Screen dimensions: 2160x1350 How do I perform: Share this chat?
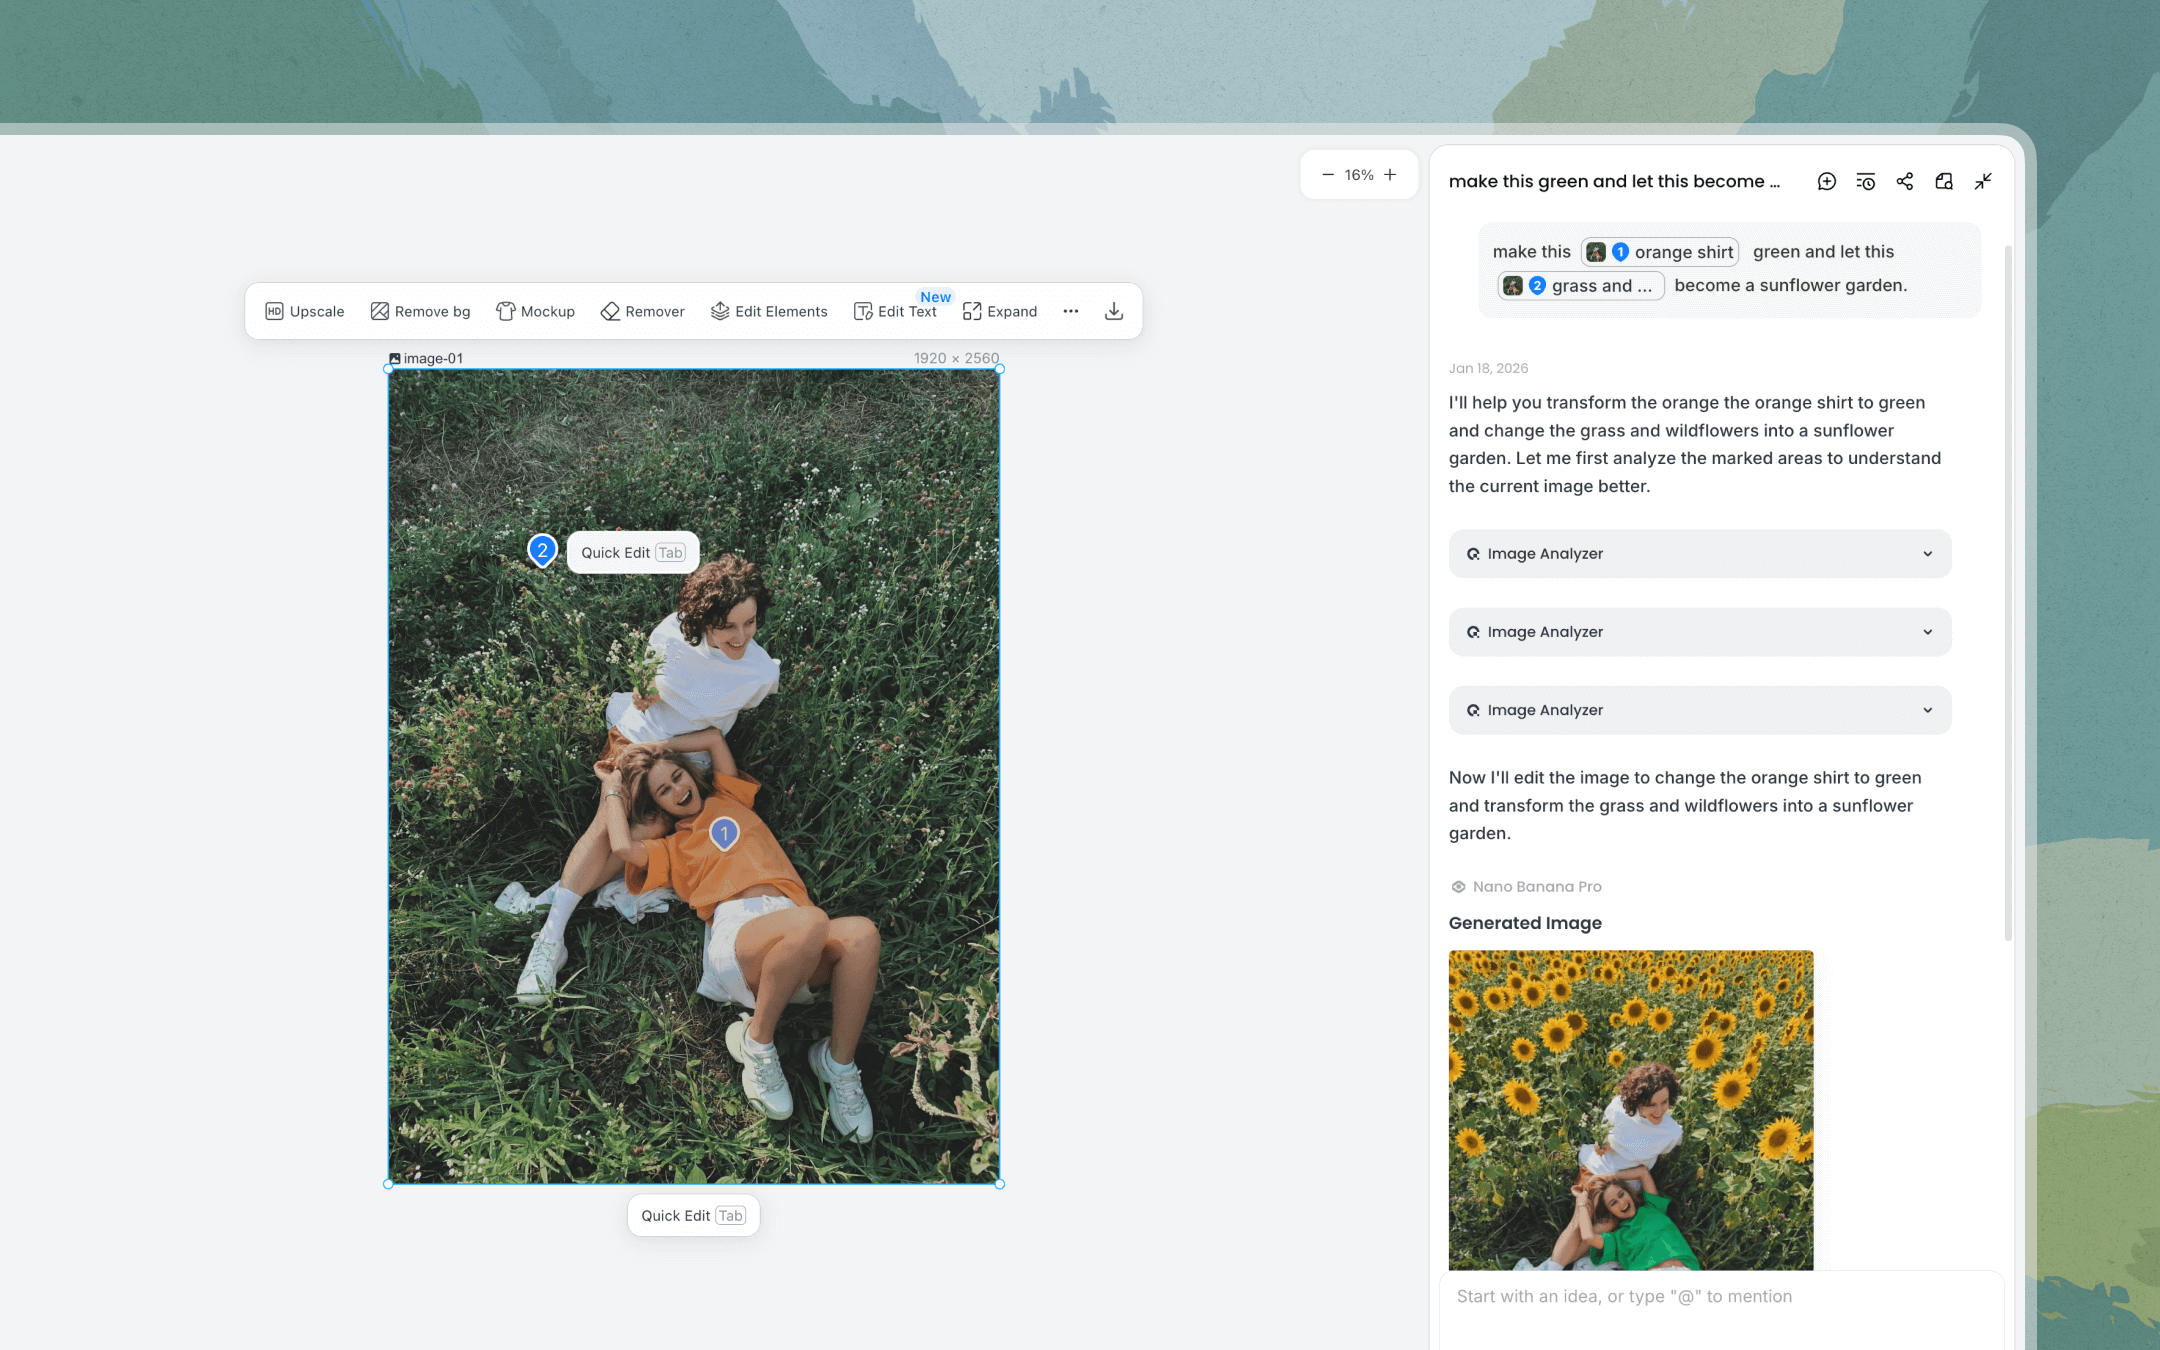[x=1904, y=181]
